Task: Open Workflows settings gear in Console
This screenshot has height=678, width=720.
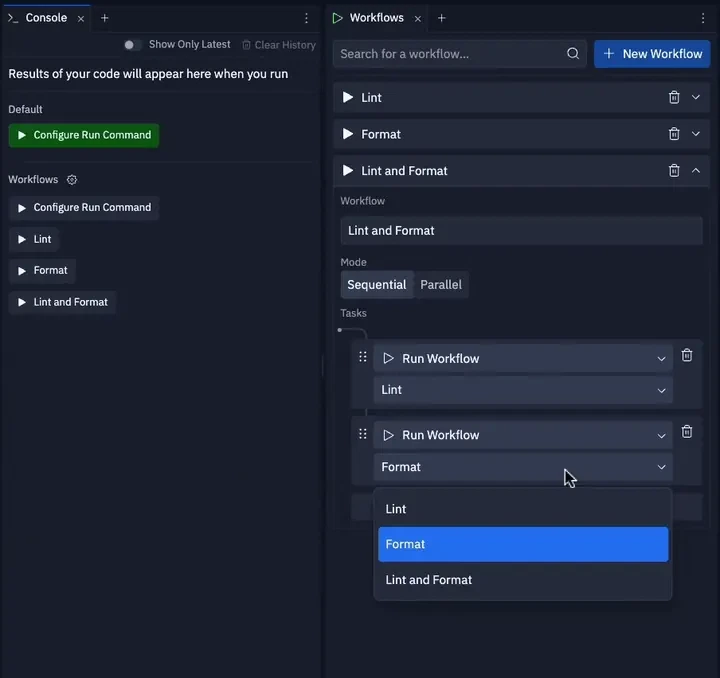Action: click(72, 179)
